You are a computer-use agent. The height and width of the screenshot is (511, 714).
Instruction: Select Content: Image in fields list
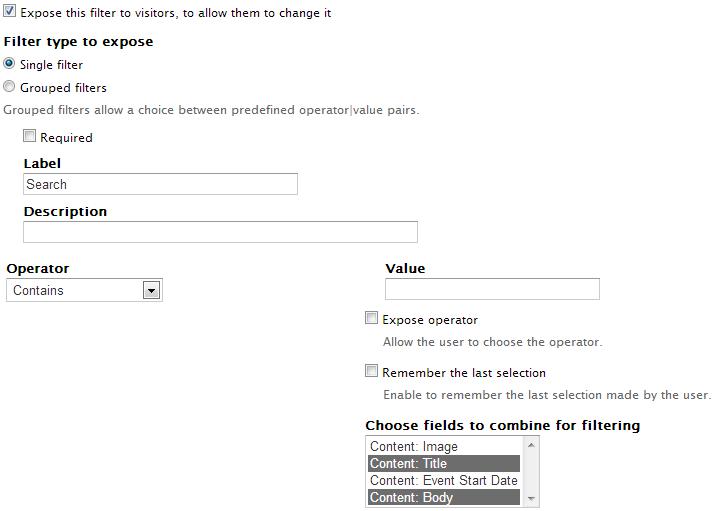coord(444,446)
